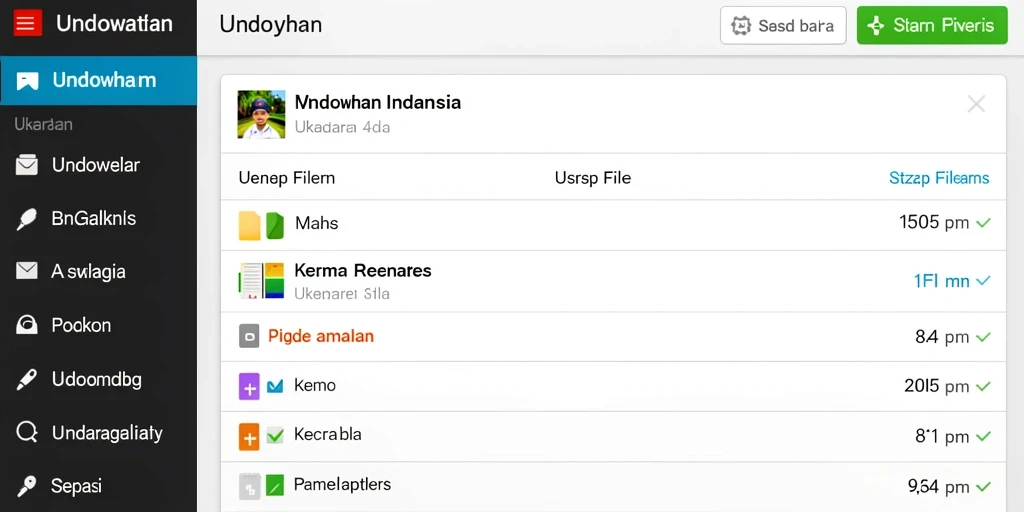The width and height of the screenshot is (1024, 512).
Task: Click the Undowatlan app title
Action: coord(114,24)
